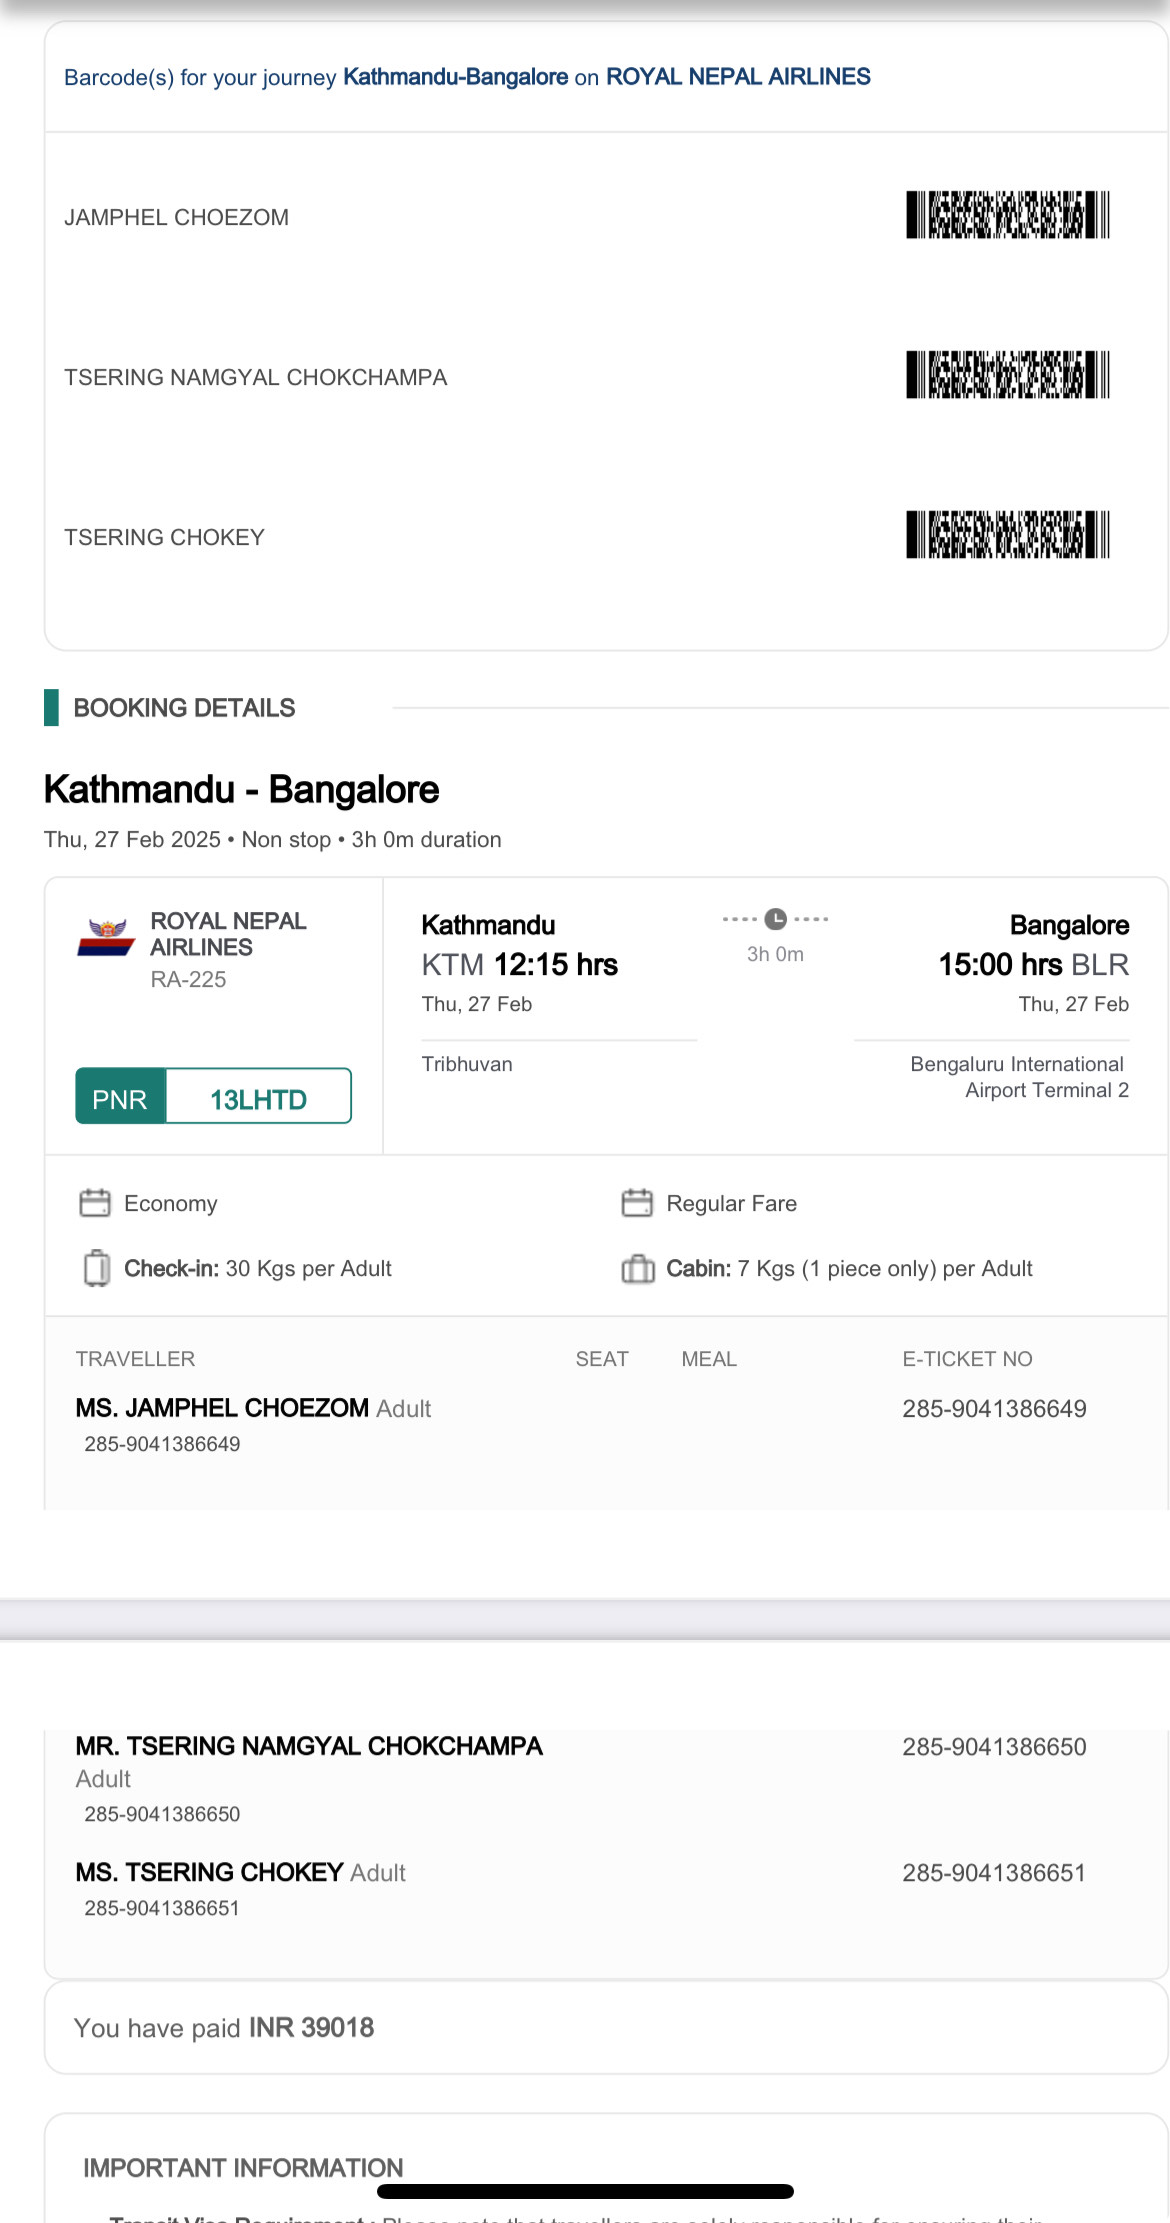Tap Tsering Namgyal Chokchampa's barcode

(1007, 375)
